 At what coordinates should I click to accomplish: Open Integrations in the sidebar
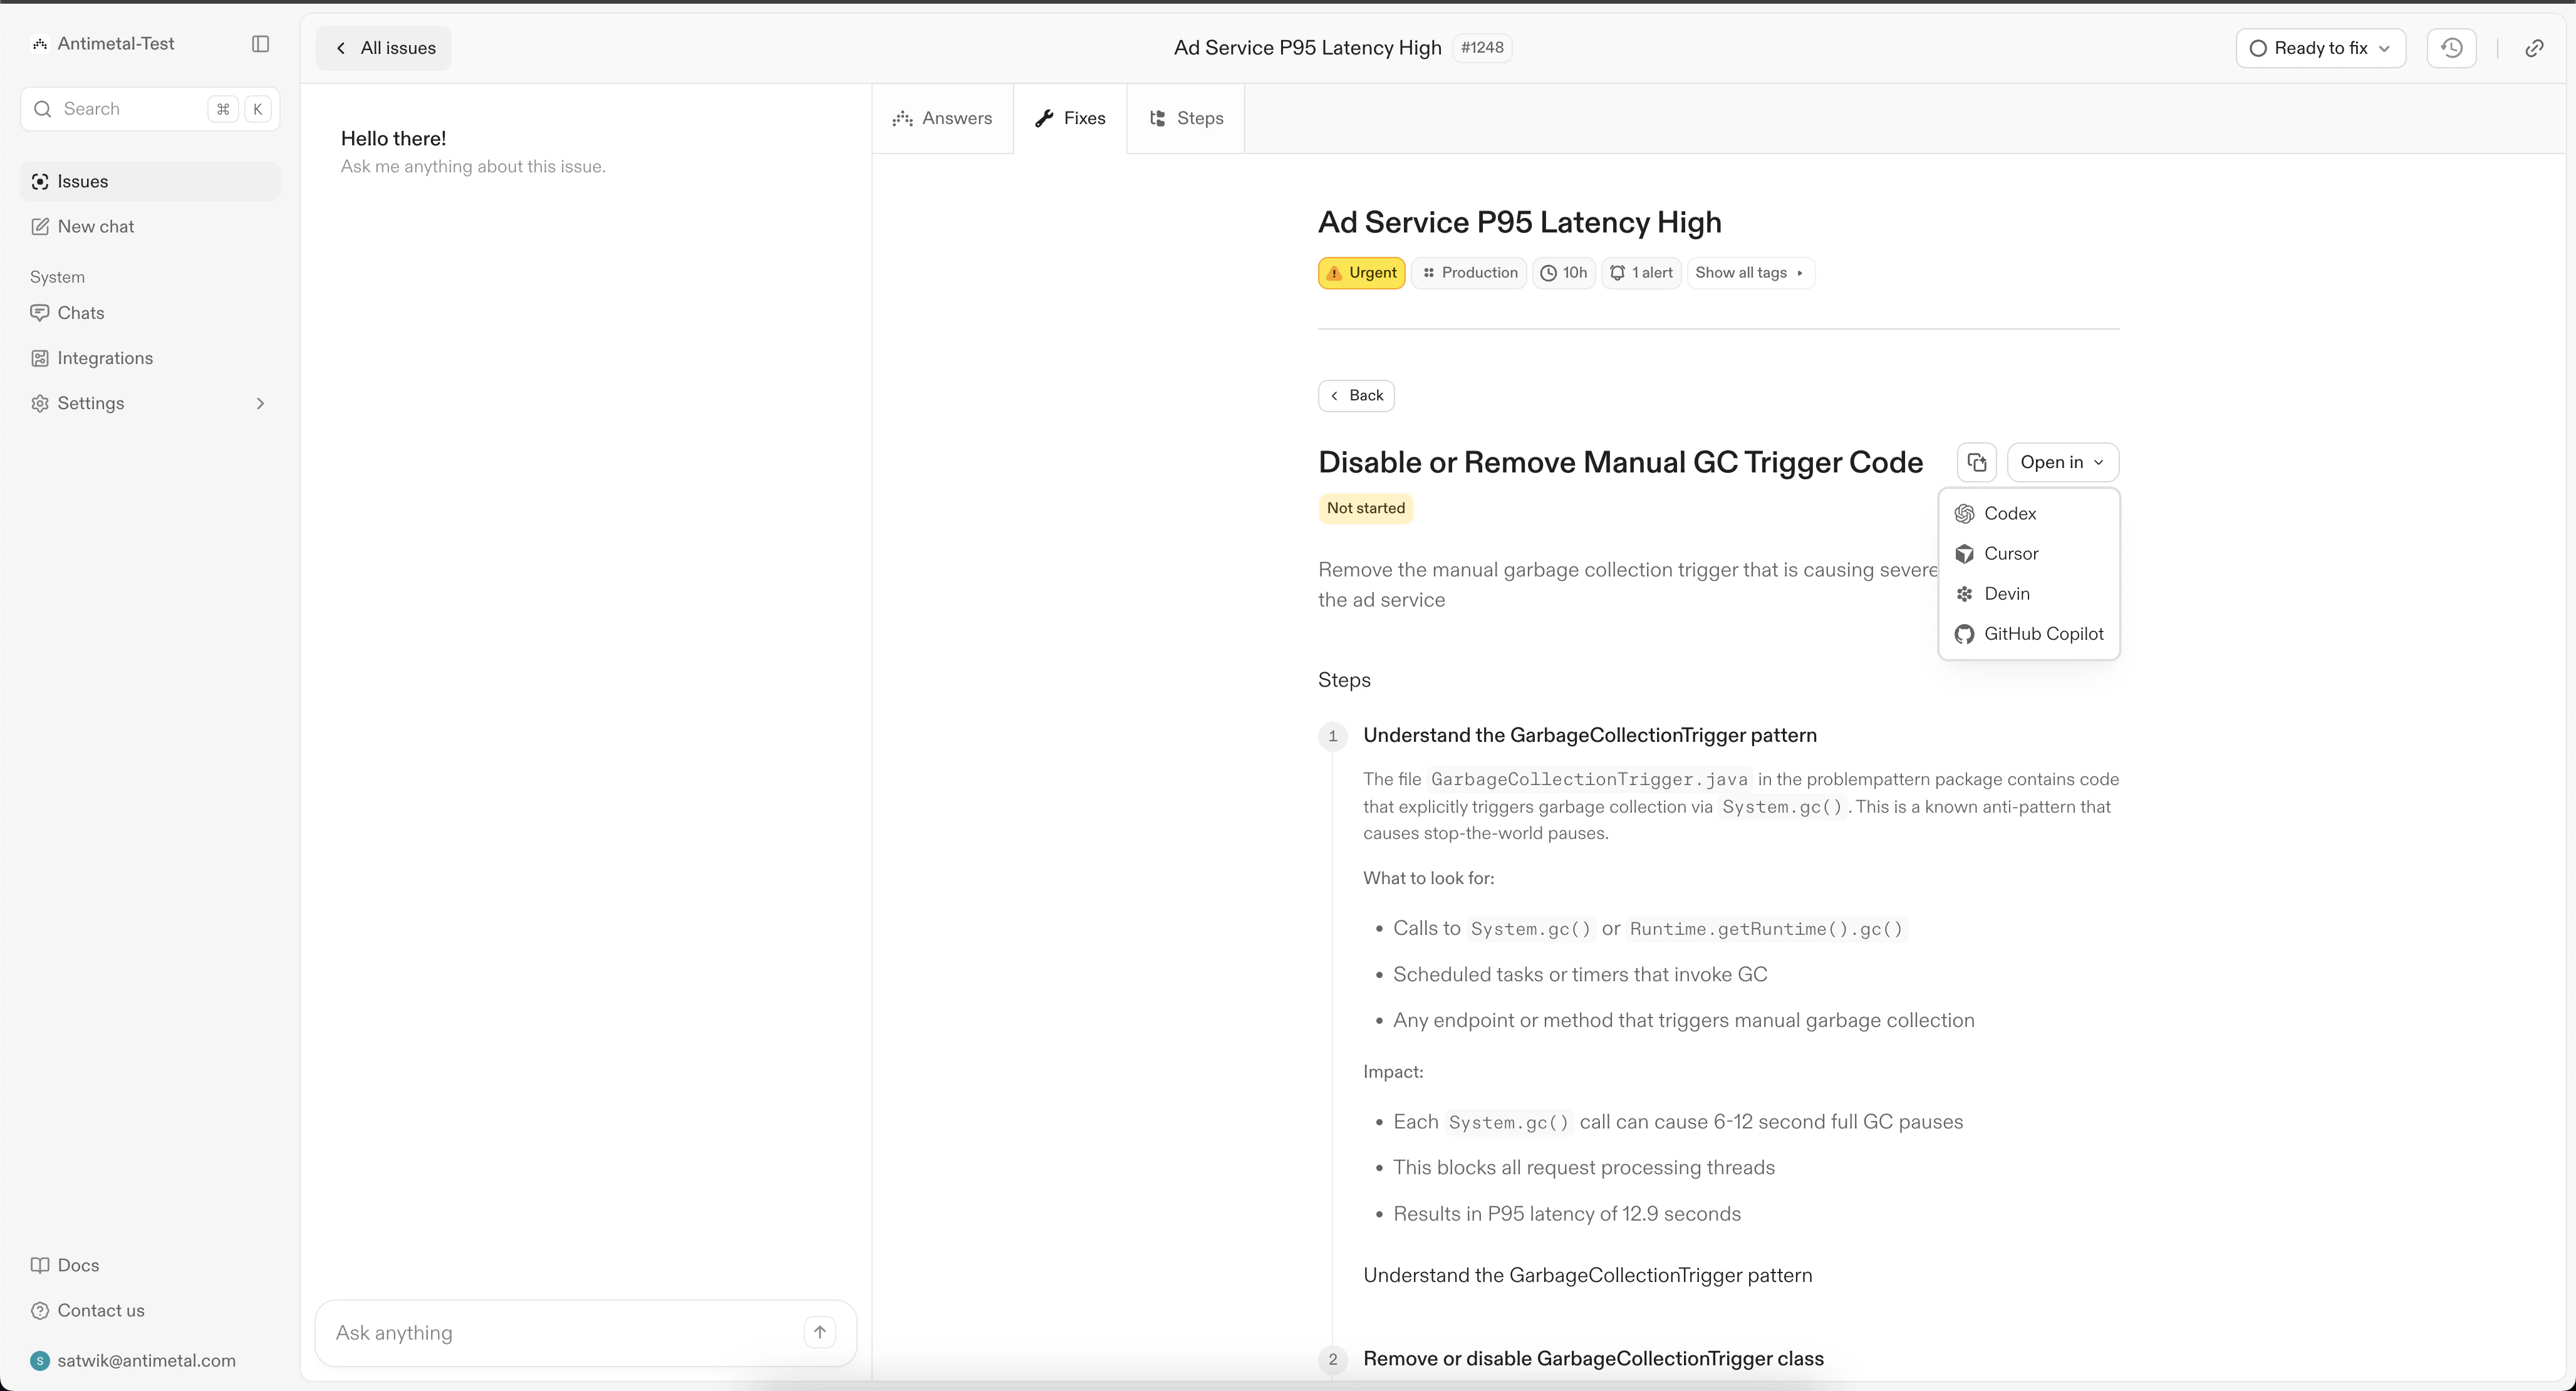[x=104, y=358]
